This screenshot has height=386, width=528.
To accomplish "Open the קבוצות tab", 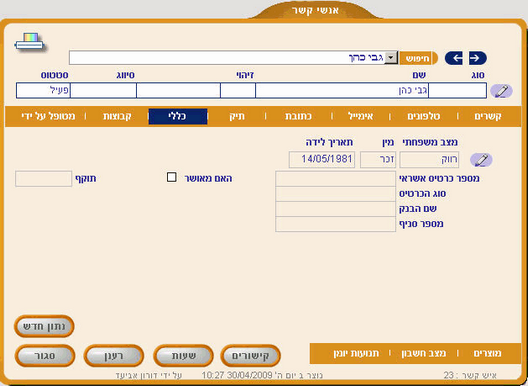I will (117, 116).
